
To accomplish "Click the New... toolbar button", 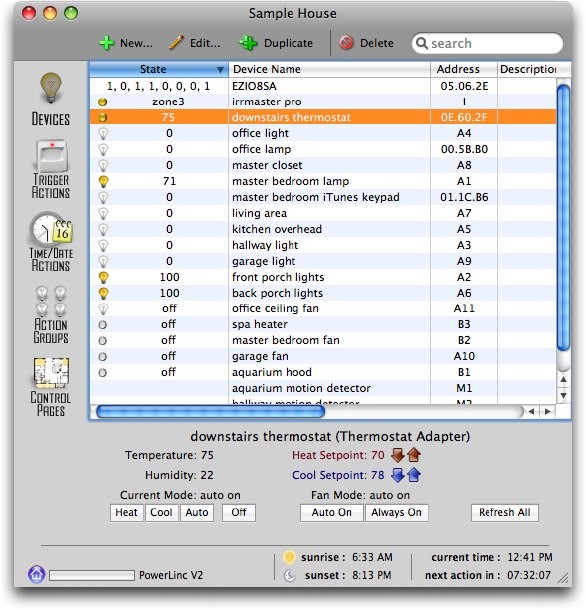I will [126, 43].
